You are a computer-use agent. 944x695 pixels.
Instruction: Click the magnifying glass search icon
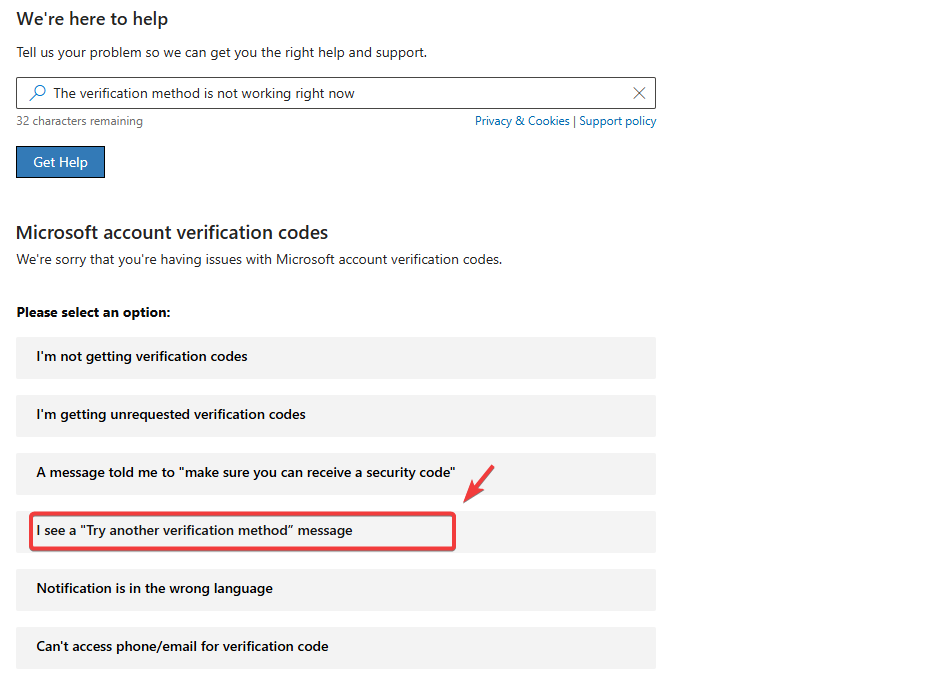pos(37,93)
